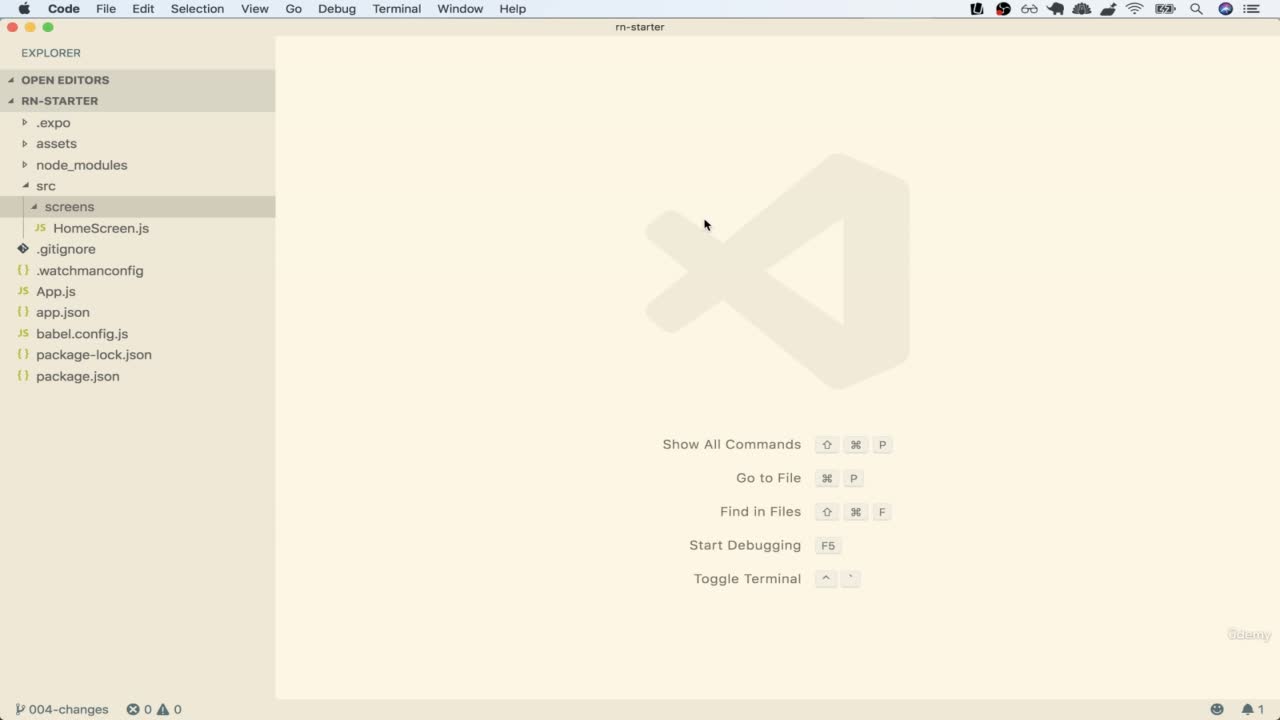This screenshot has width=1280, height=720.
Task: Click the F5 key hint
Action: (828, 546)
